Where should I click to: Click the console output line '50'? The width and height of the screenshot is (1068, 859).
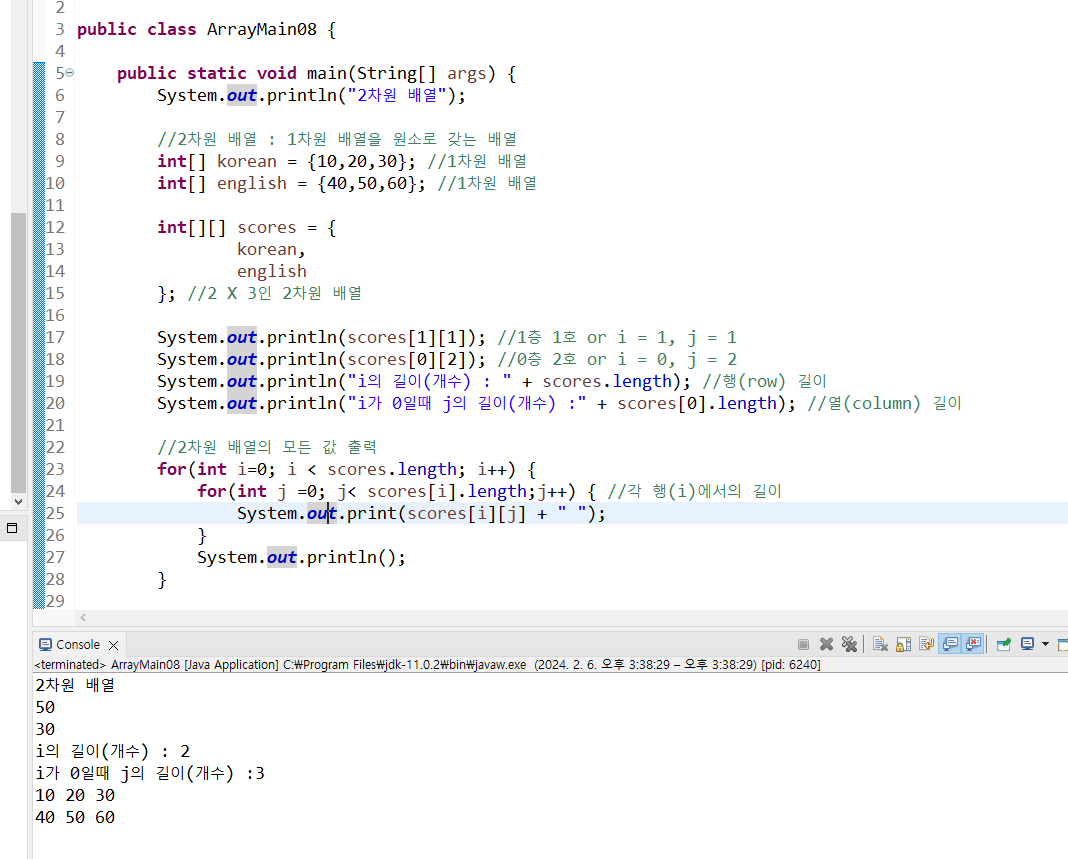coord(45,707)
